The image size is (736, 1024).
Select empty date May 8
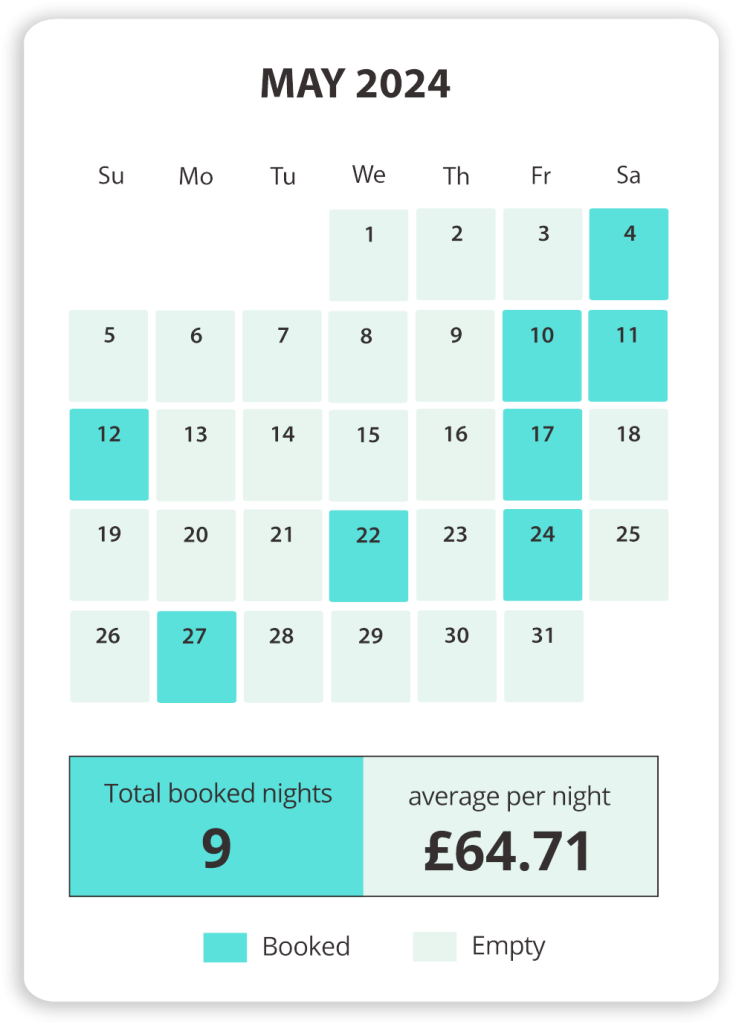[x=368, y=356]
